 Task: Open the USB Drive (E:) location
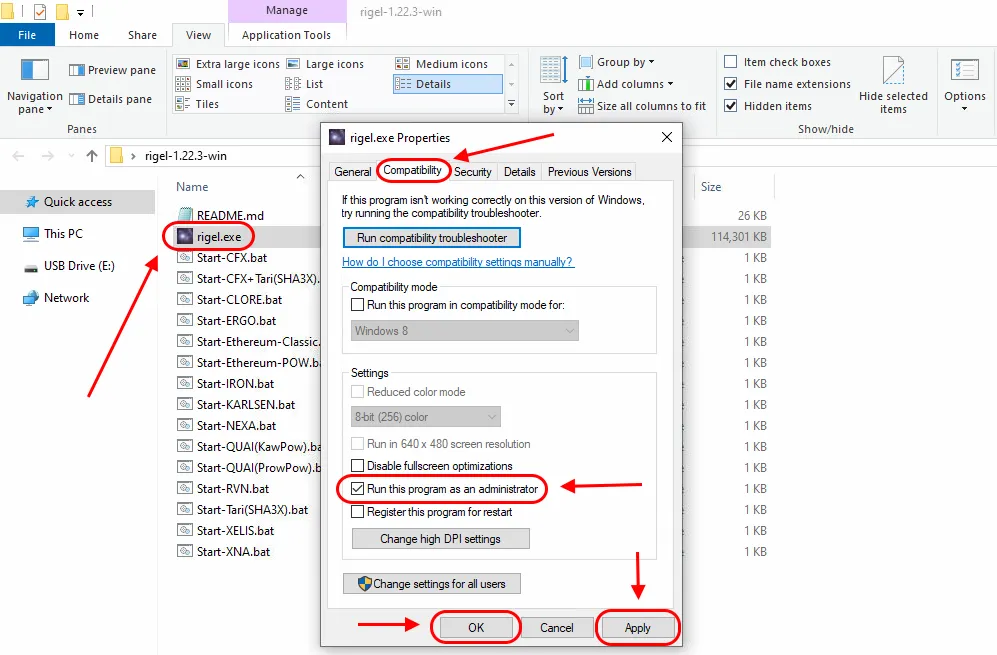click(79, 266)
